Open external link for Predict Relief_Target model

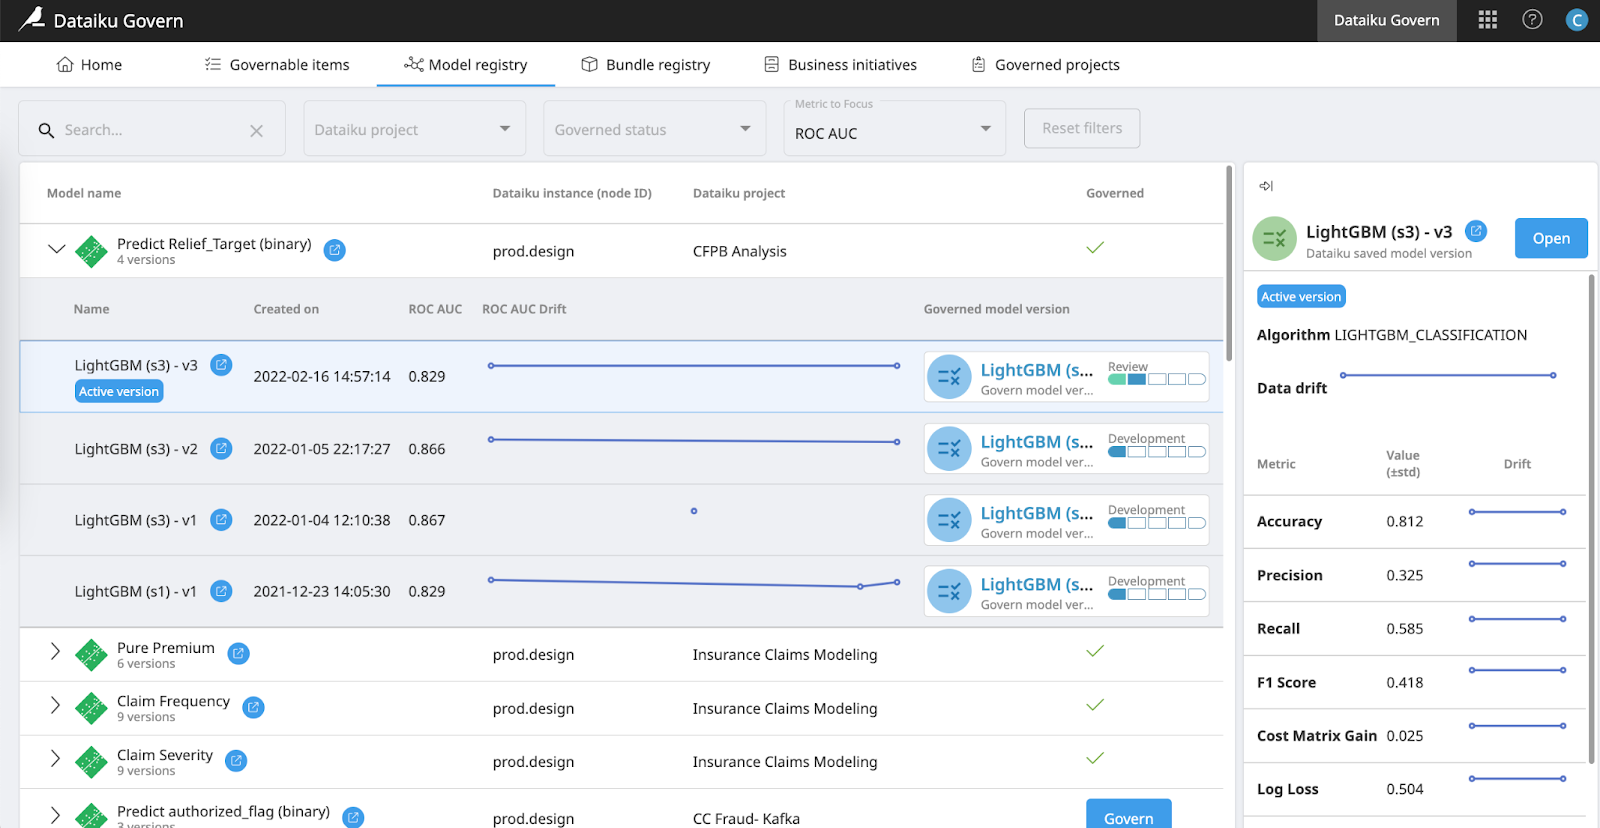[335, 250]
